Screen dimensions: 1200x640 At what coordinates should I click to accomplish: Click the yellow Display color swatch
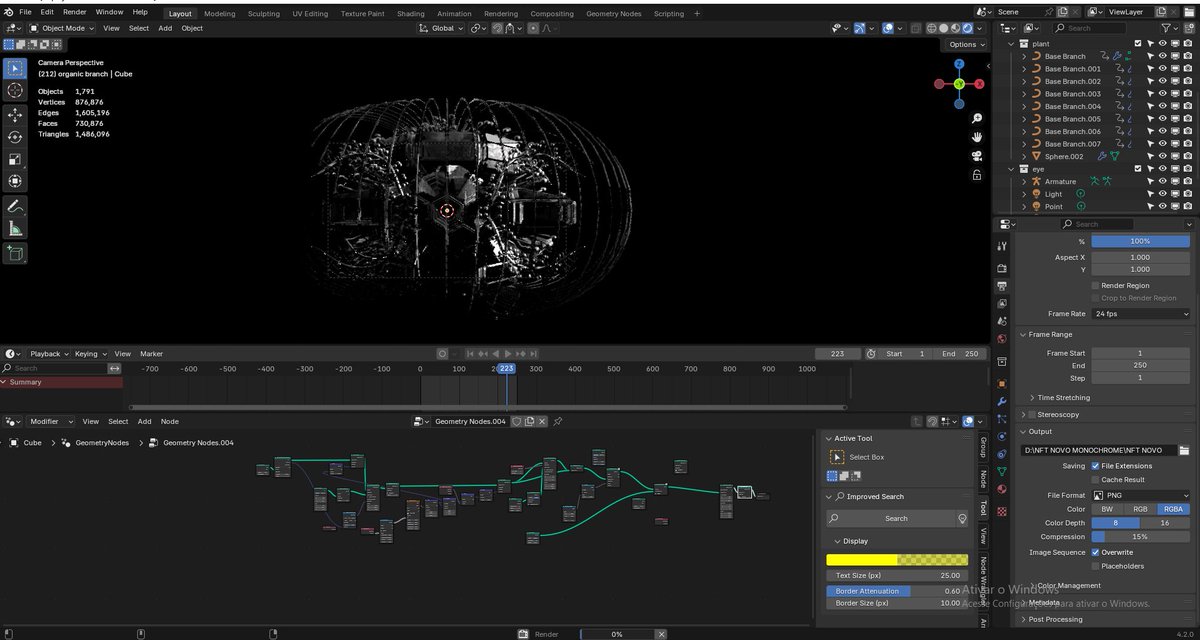(x=897, y=560)
